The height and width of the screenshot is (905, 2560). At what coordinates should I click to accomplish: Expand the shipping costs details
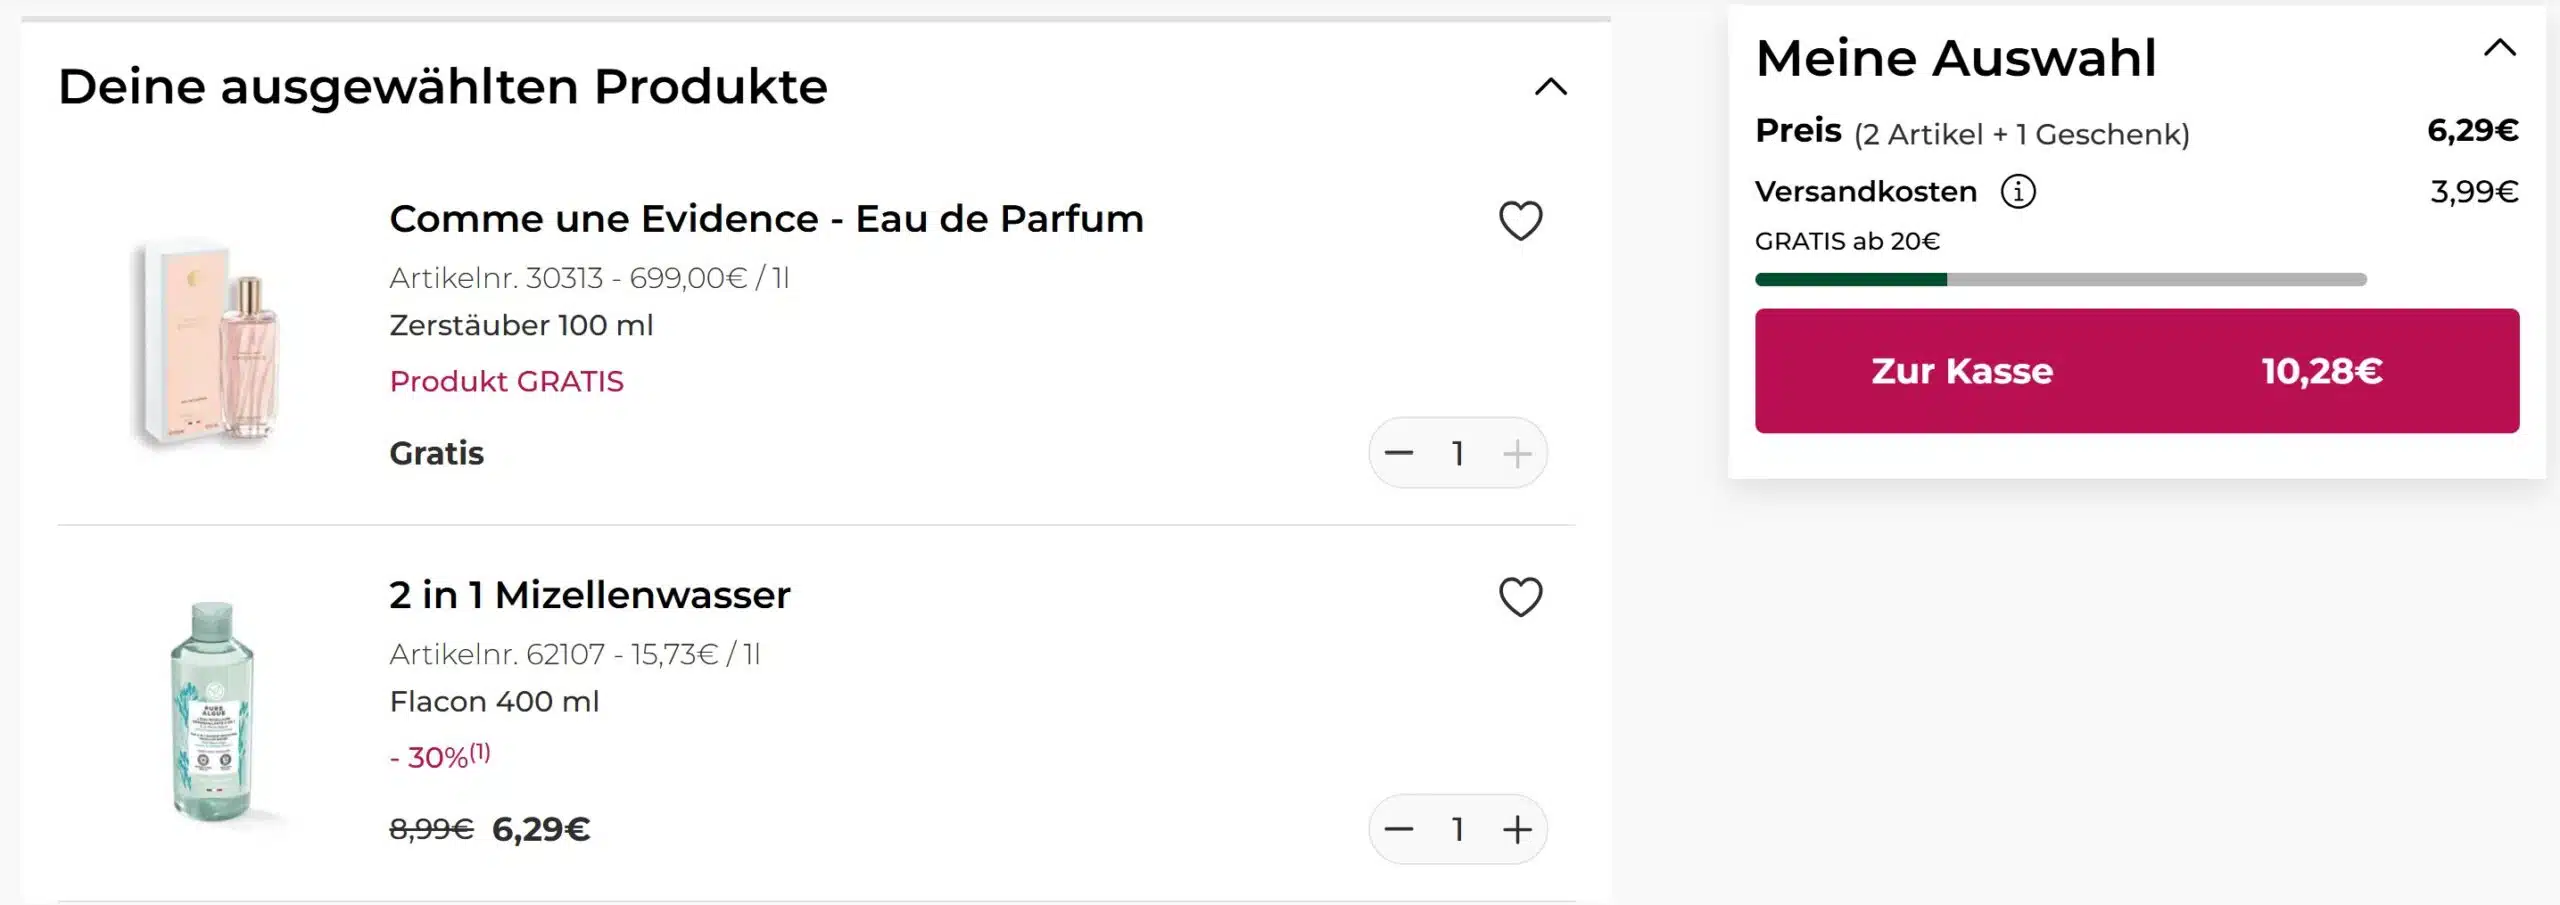(2018, 191)
